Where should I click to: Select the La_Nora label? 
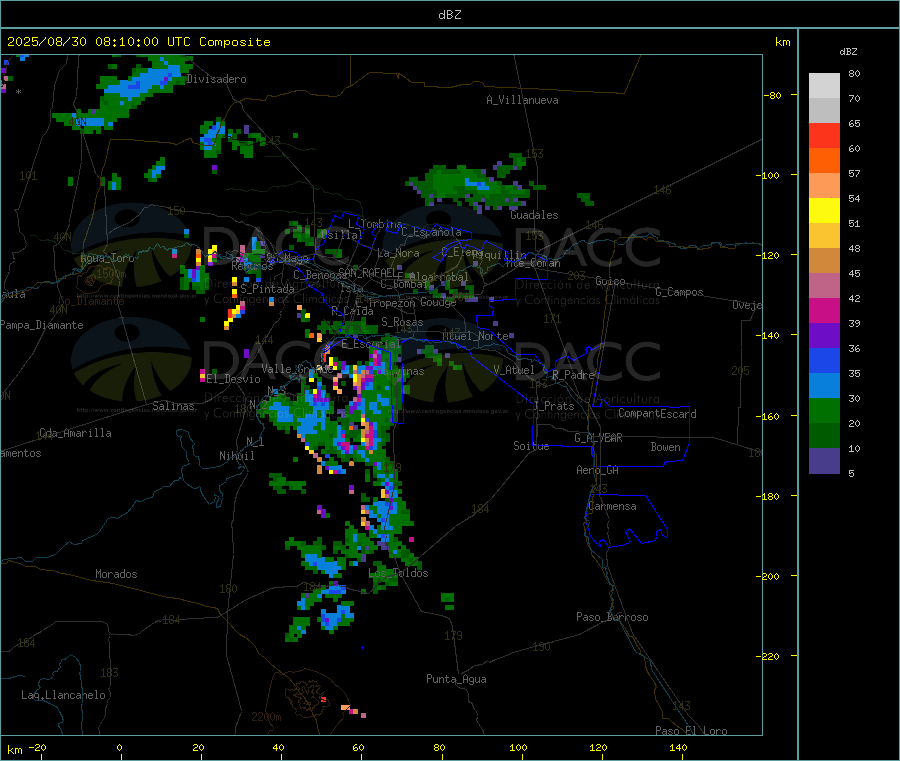[398, 253]
